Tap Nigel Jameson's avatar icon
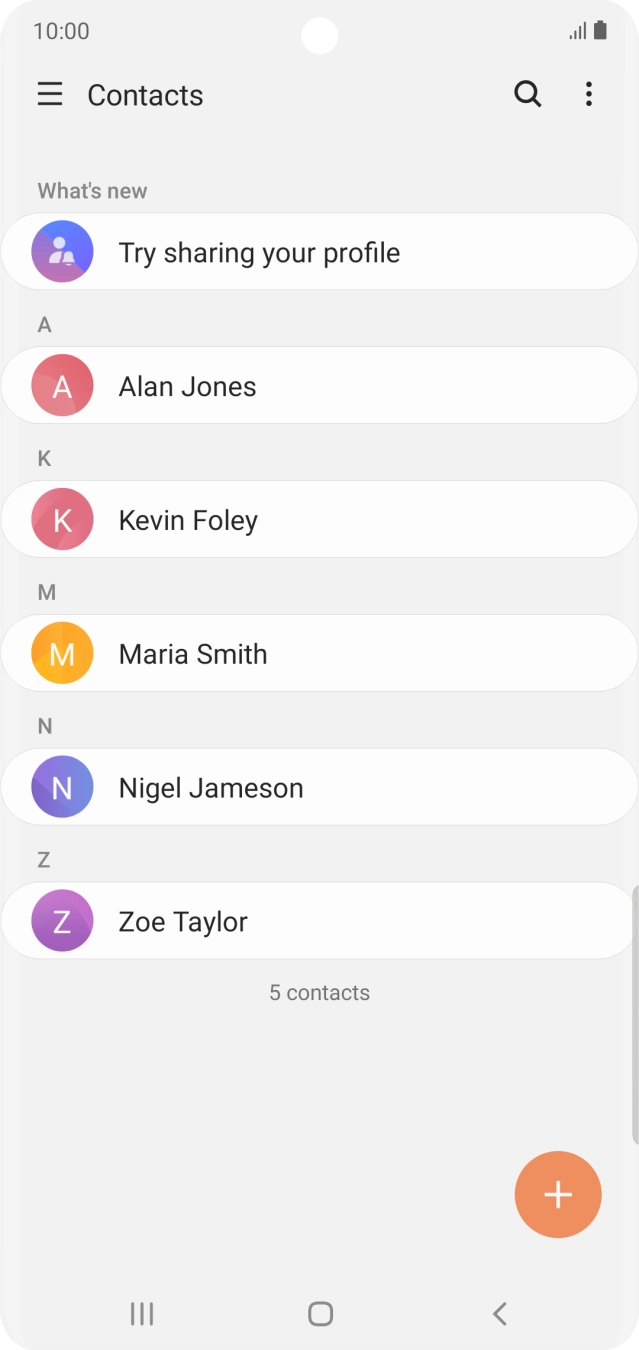639x1350 pixels. 62,788
